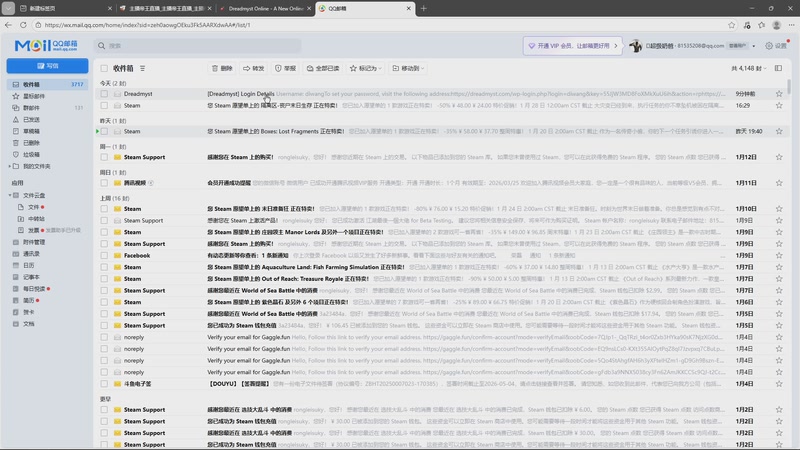Select the checkbox for the Facebook email
This screenshot has width=800, height=450.
tap(104, 256)
